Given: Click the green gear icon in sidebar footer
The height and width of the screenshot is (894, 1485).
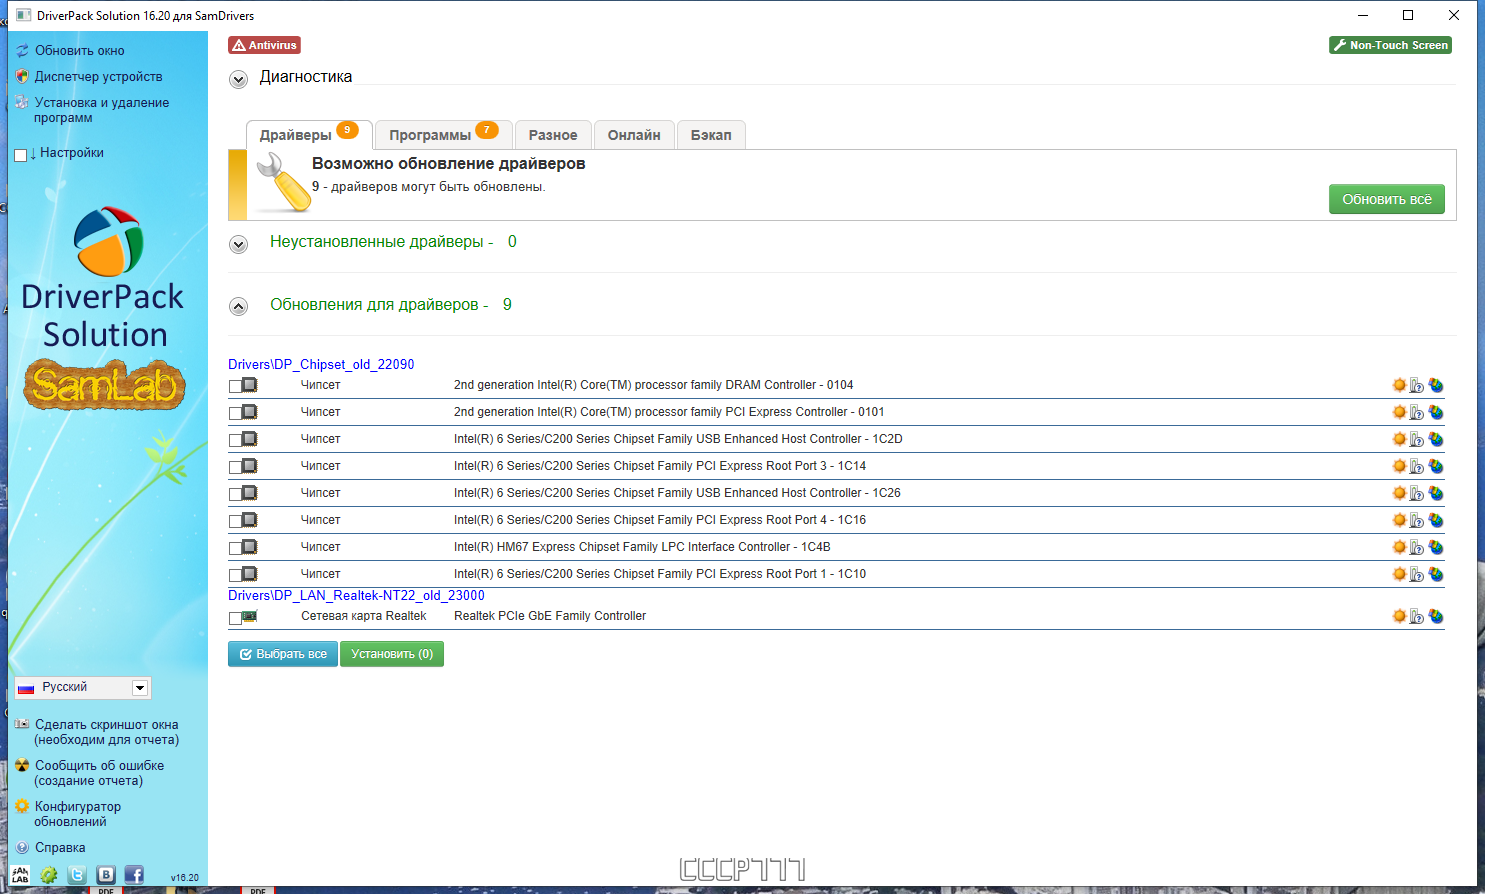Looking at the screenshot, I should (48, 875).
